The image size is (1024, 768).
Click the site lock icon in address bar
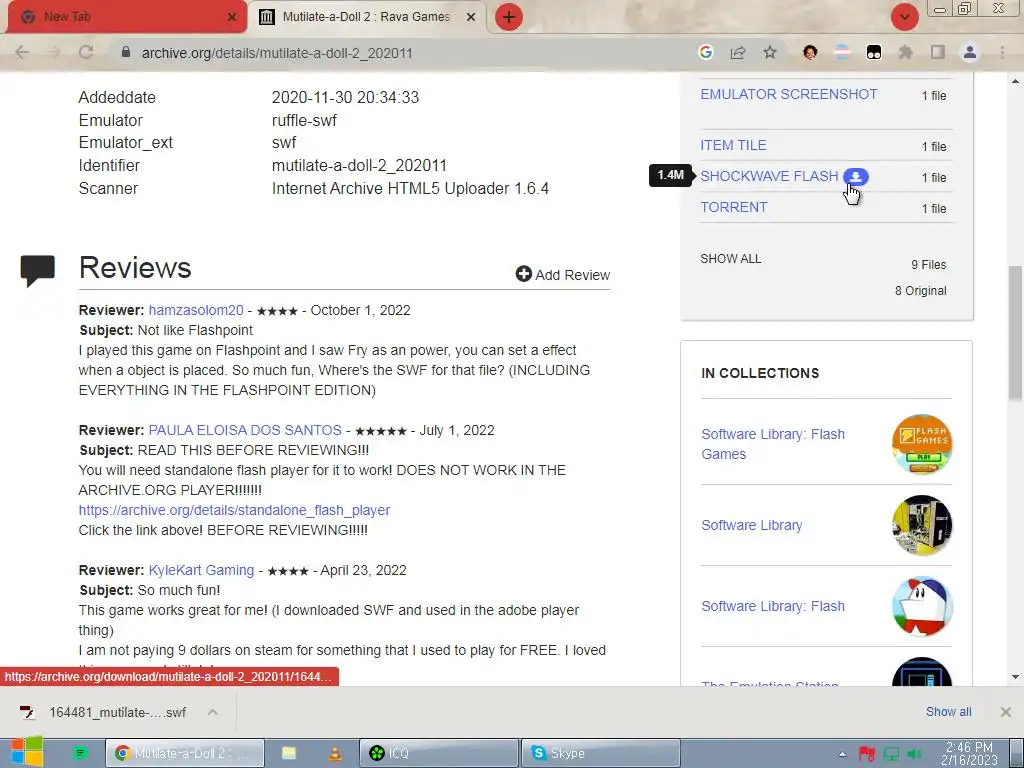coord(126,52)
